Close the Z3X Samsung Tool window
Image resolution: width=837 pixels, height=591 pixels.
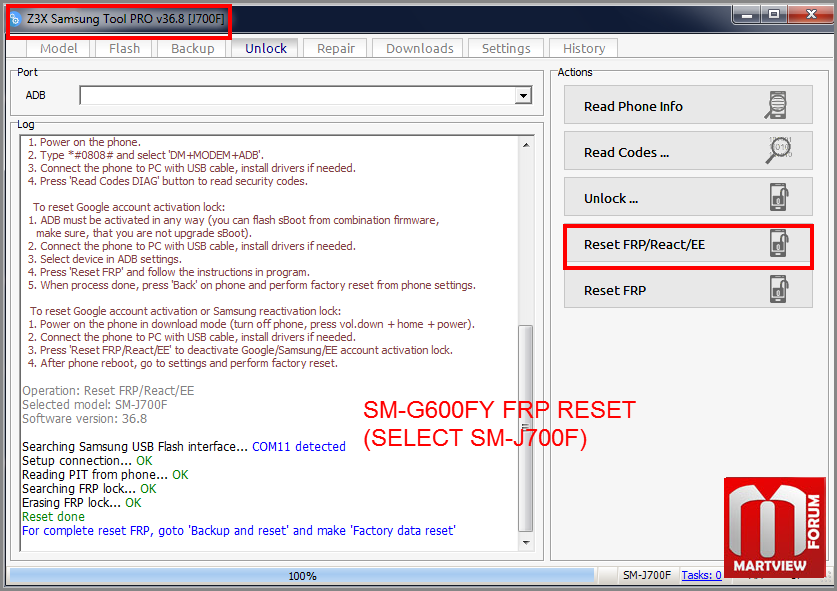[x=810, y=15]
